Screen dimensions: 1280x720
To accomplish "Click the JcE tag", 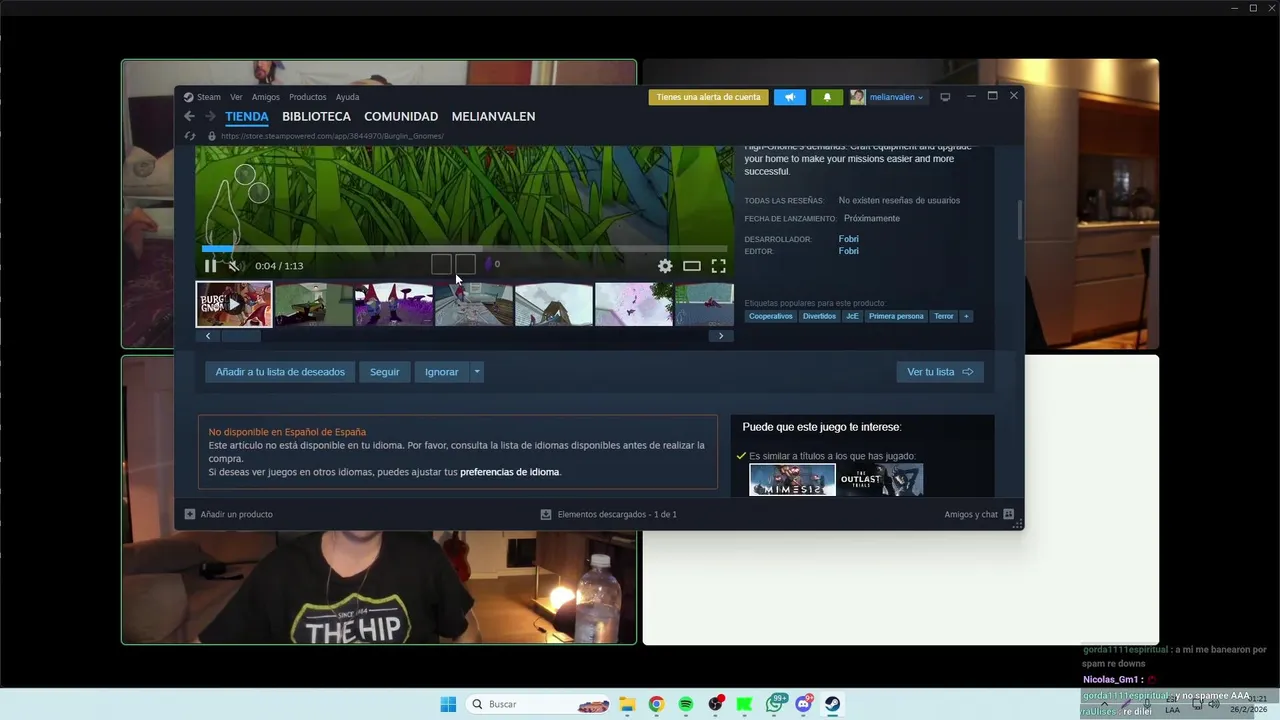I will [852, 316].
